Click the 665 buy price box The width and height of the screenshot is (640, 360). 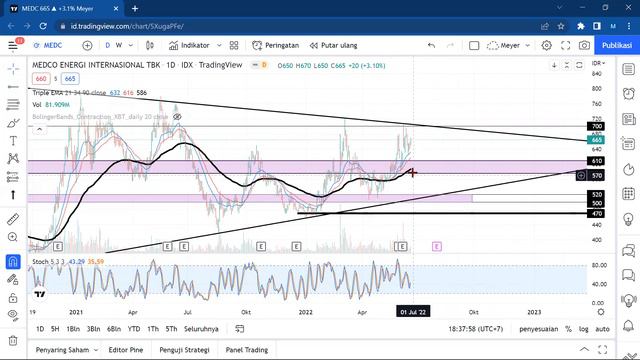(70, 79)
